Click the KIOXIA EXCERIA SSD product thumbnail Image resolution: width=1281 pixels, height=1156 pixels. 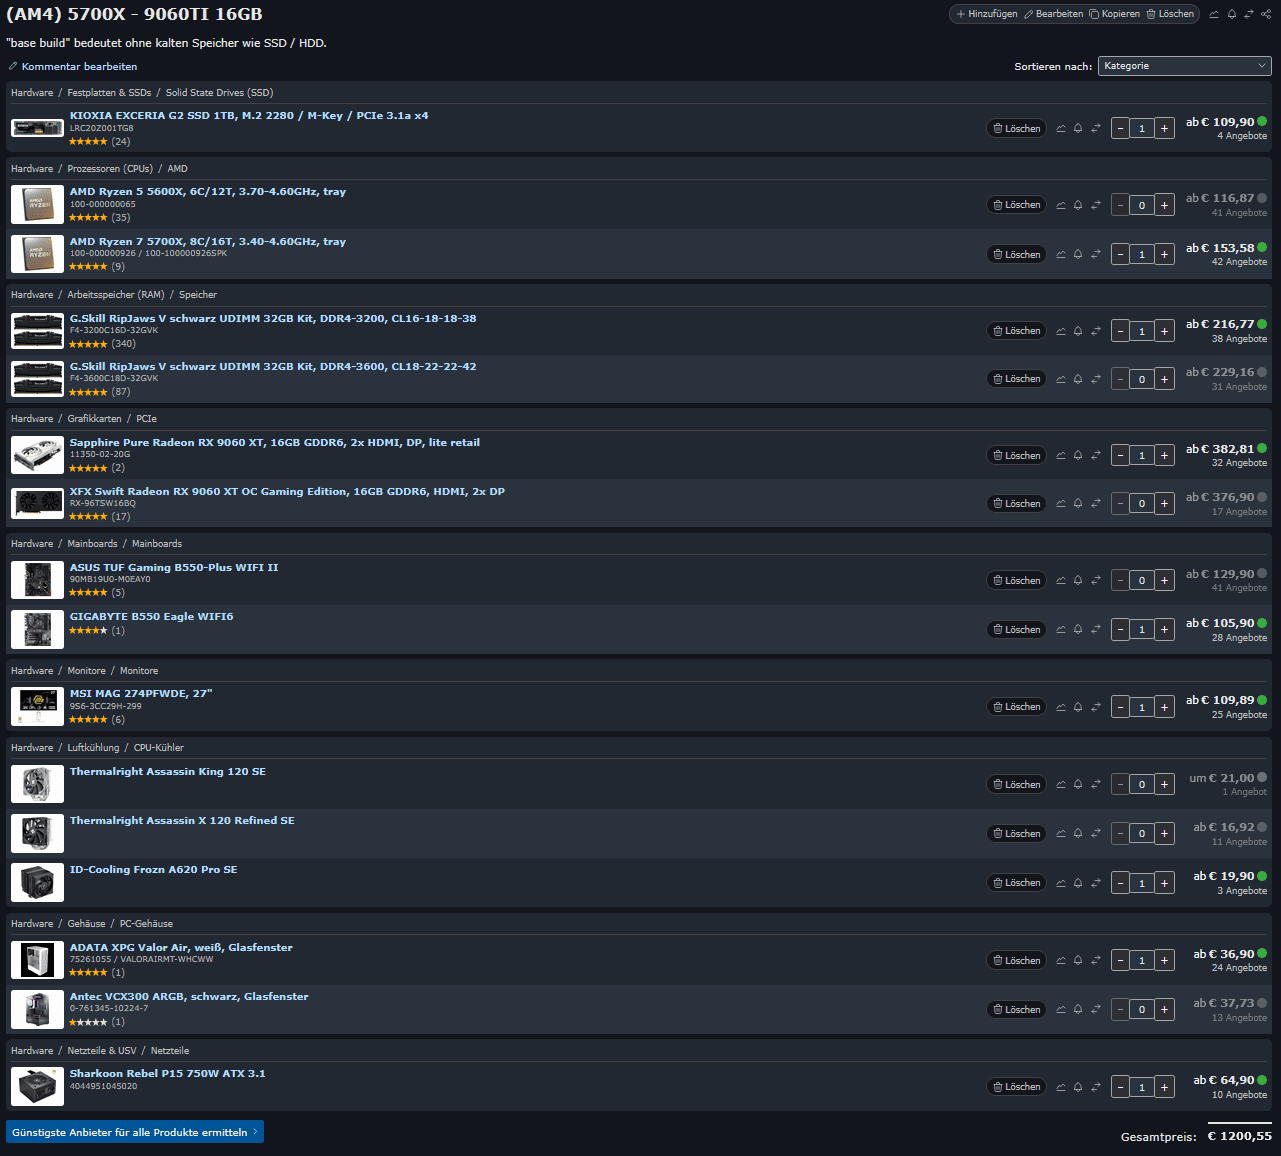[37, 128]
